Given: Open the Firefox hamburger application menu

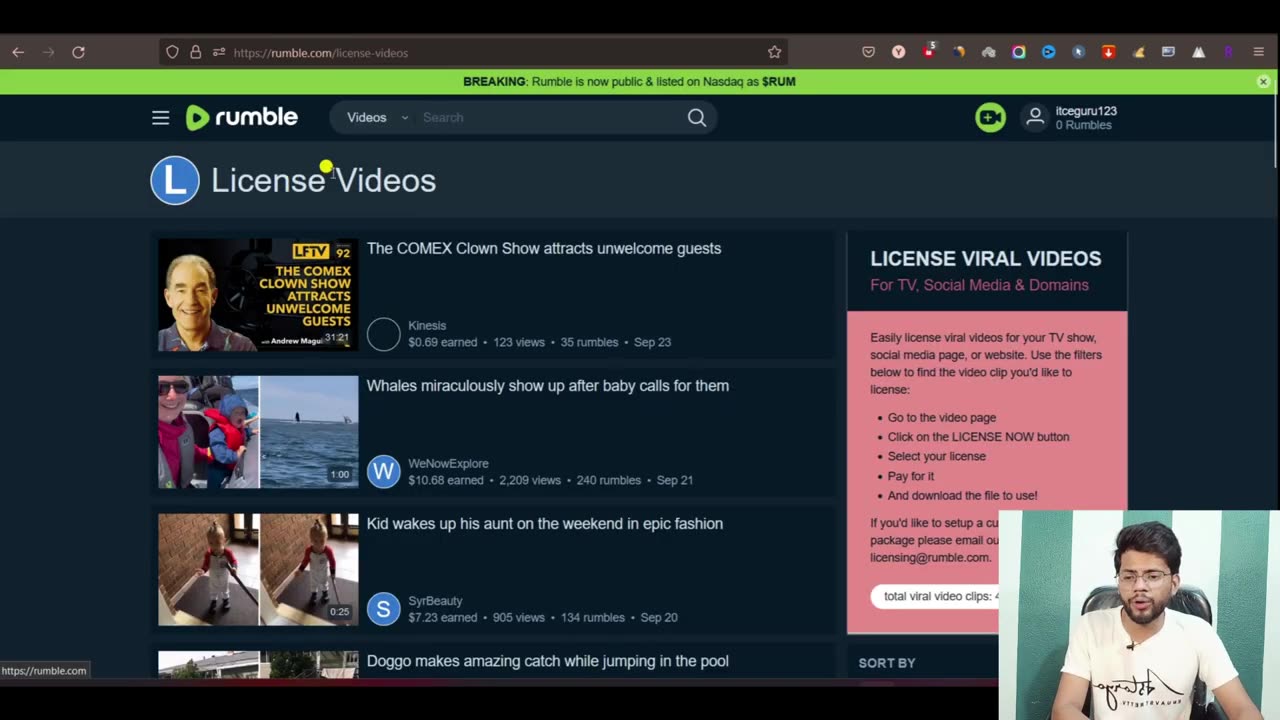Looking at the screenshot, I should (1258, 52).
